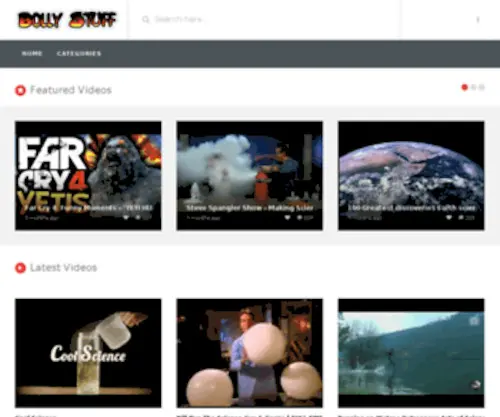Open the Cool Science video thumbnail
This screenshot has height=417, width=500.
(x=88, y=353)
